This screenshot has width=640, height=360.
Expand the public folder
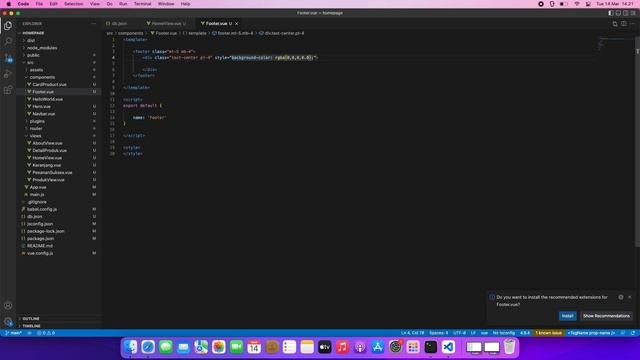coord(33,55)
